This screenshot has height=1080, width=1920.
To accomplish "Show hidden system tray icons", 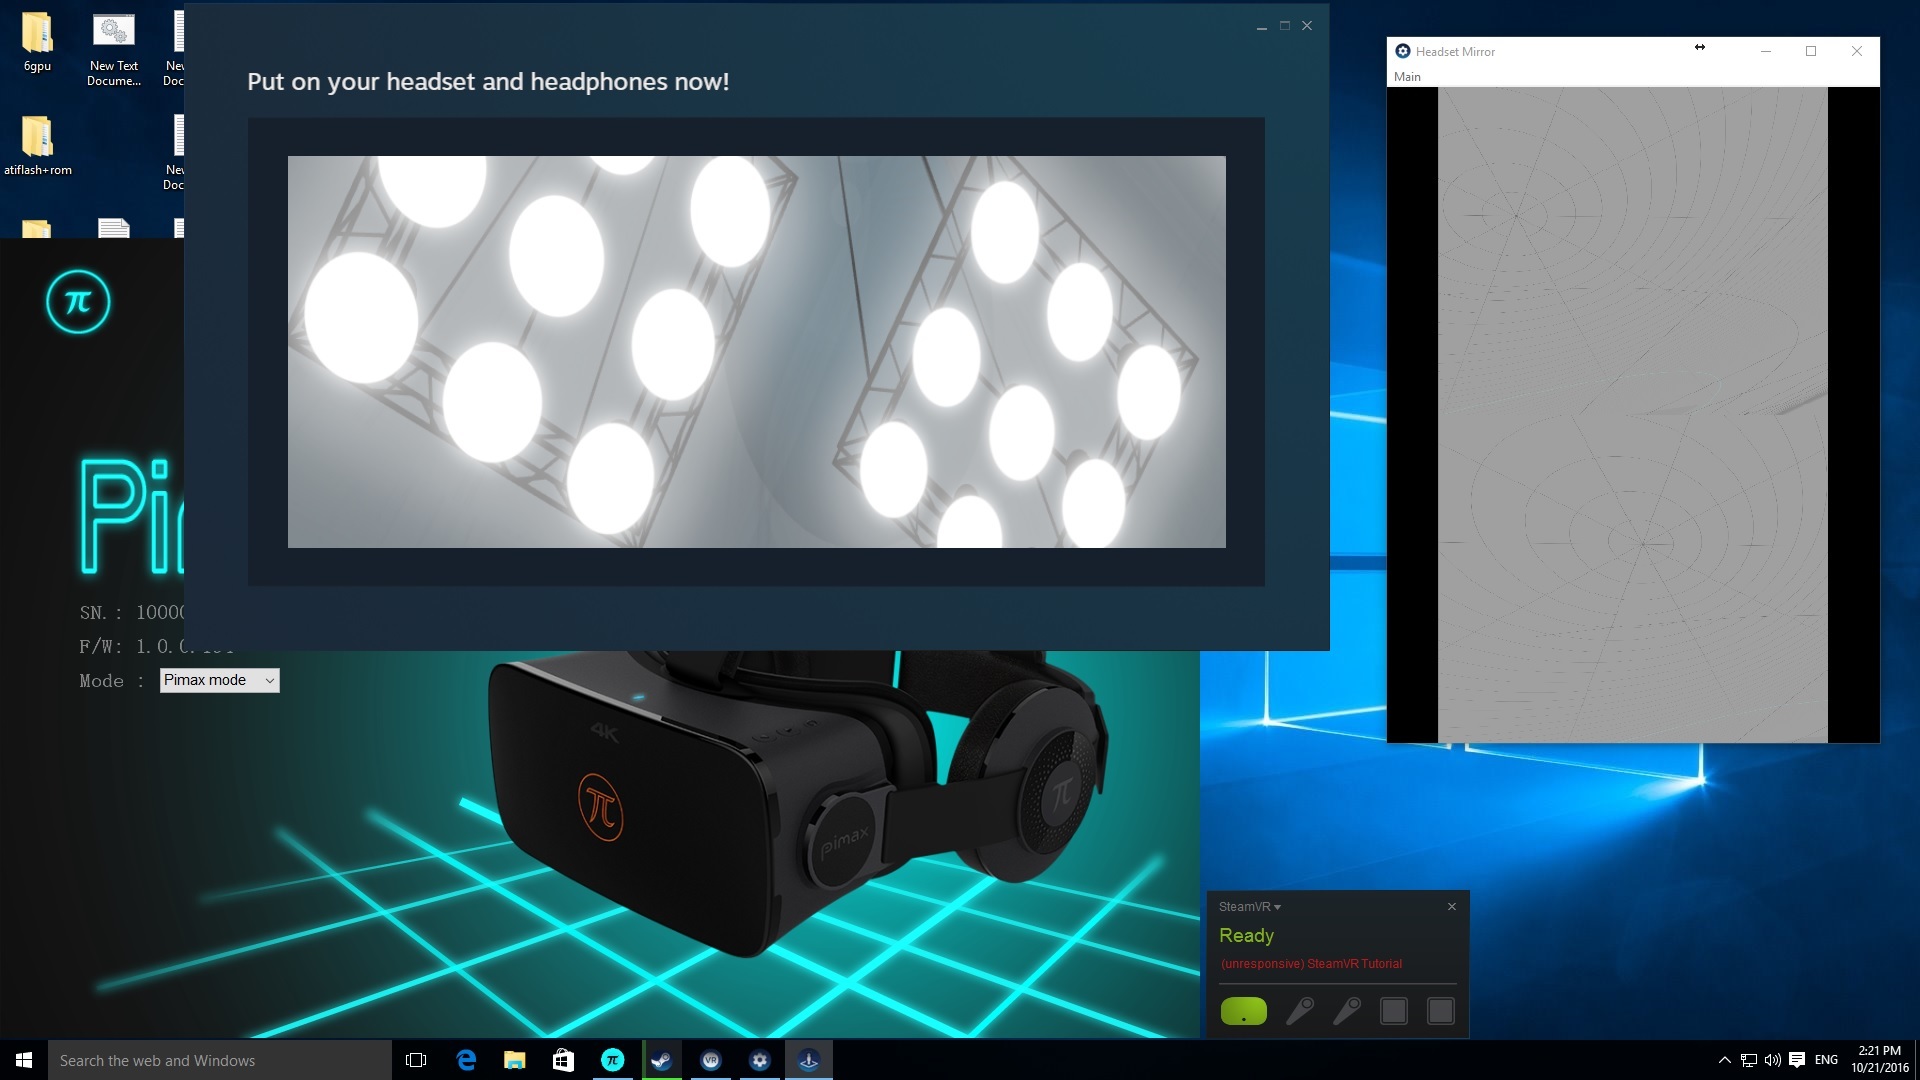I will pos(1724,1060).
